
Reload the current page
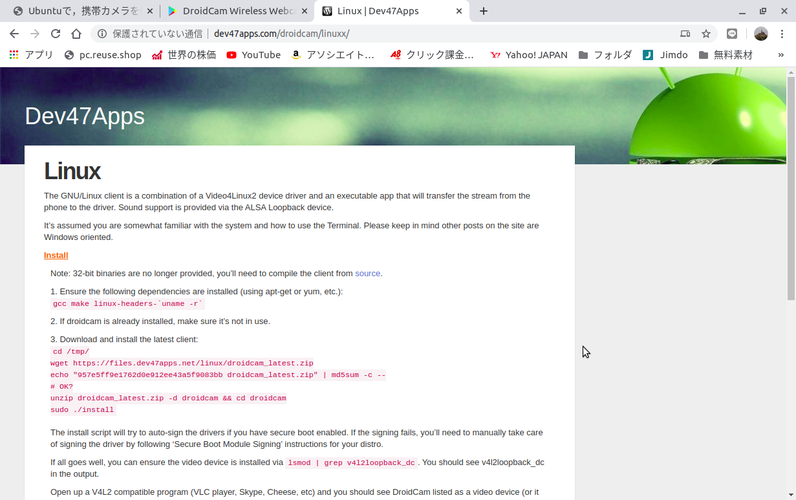(x=55, y=34)
